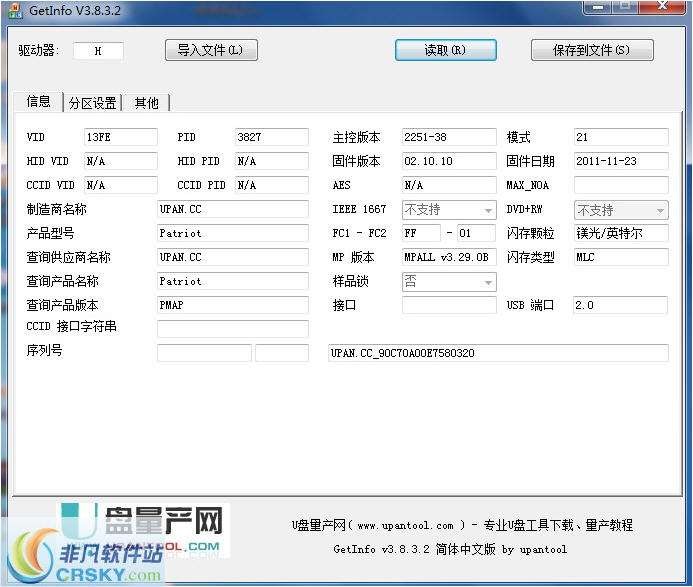Click the 导入文件(L) import button
The height and width of the screenshot is (587, 693).
(x=211, y=50)
